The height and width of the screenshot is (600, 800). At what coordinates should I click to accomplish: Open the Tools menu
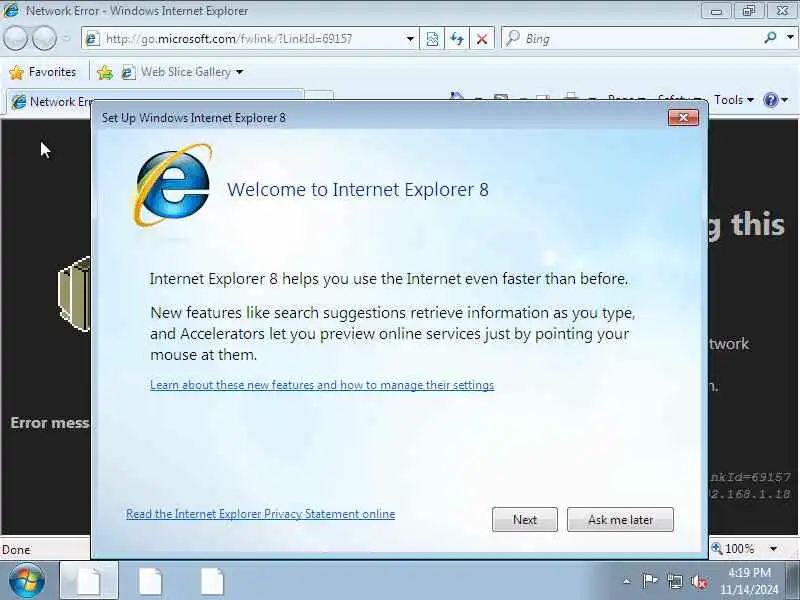click(x=734, y=100)
